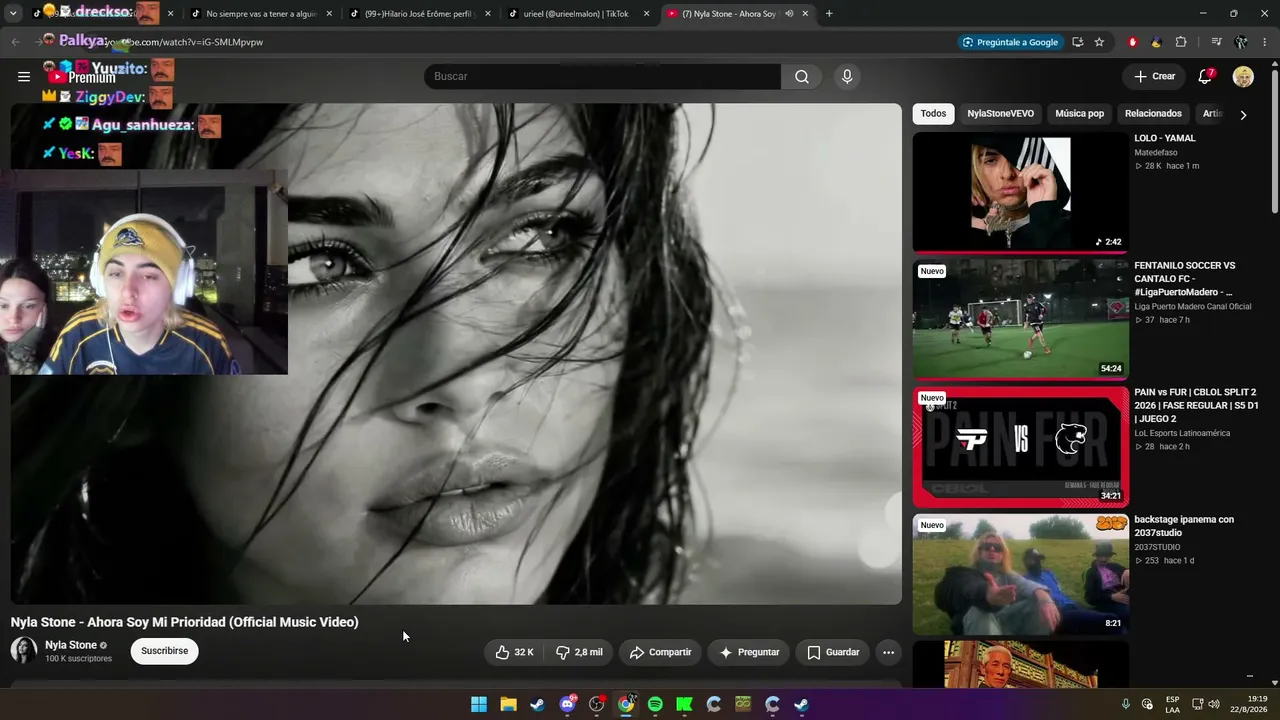Open the YouTube hamburger guide menu
Screen dimensions: 1280x720
[24, 76]
